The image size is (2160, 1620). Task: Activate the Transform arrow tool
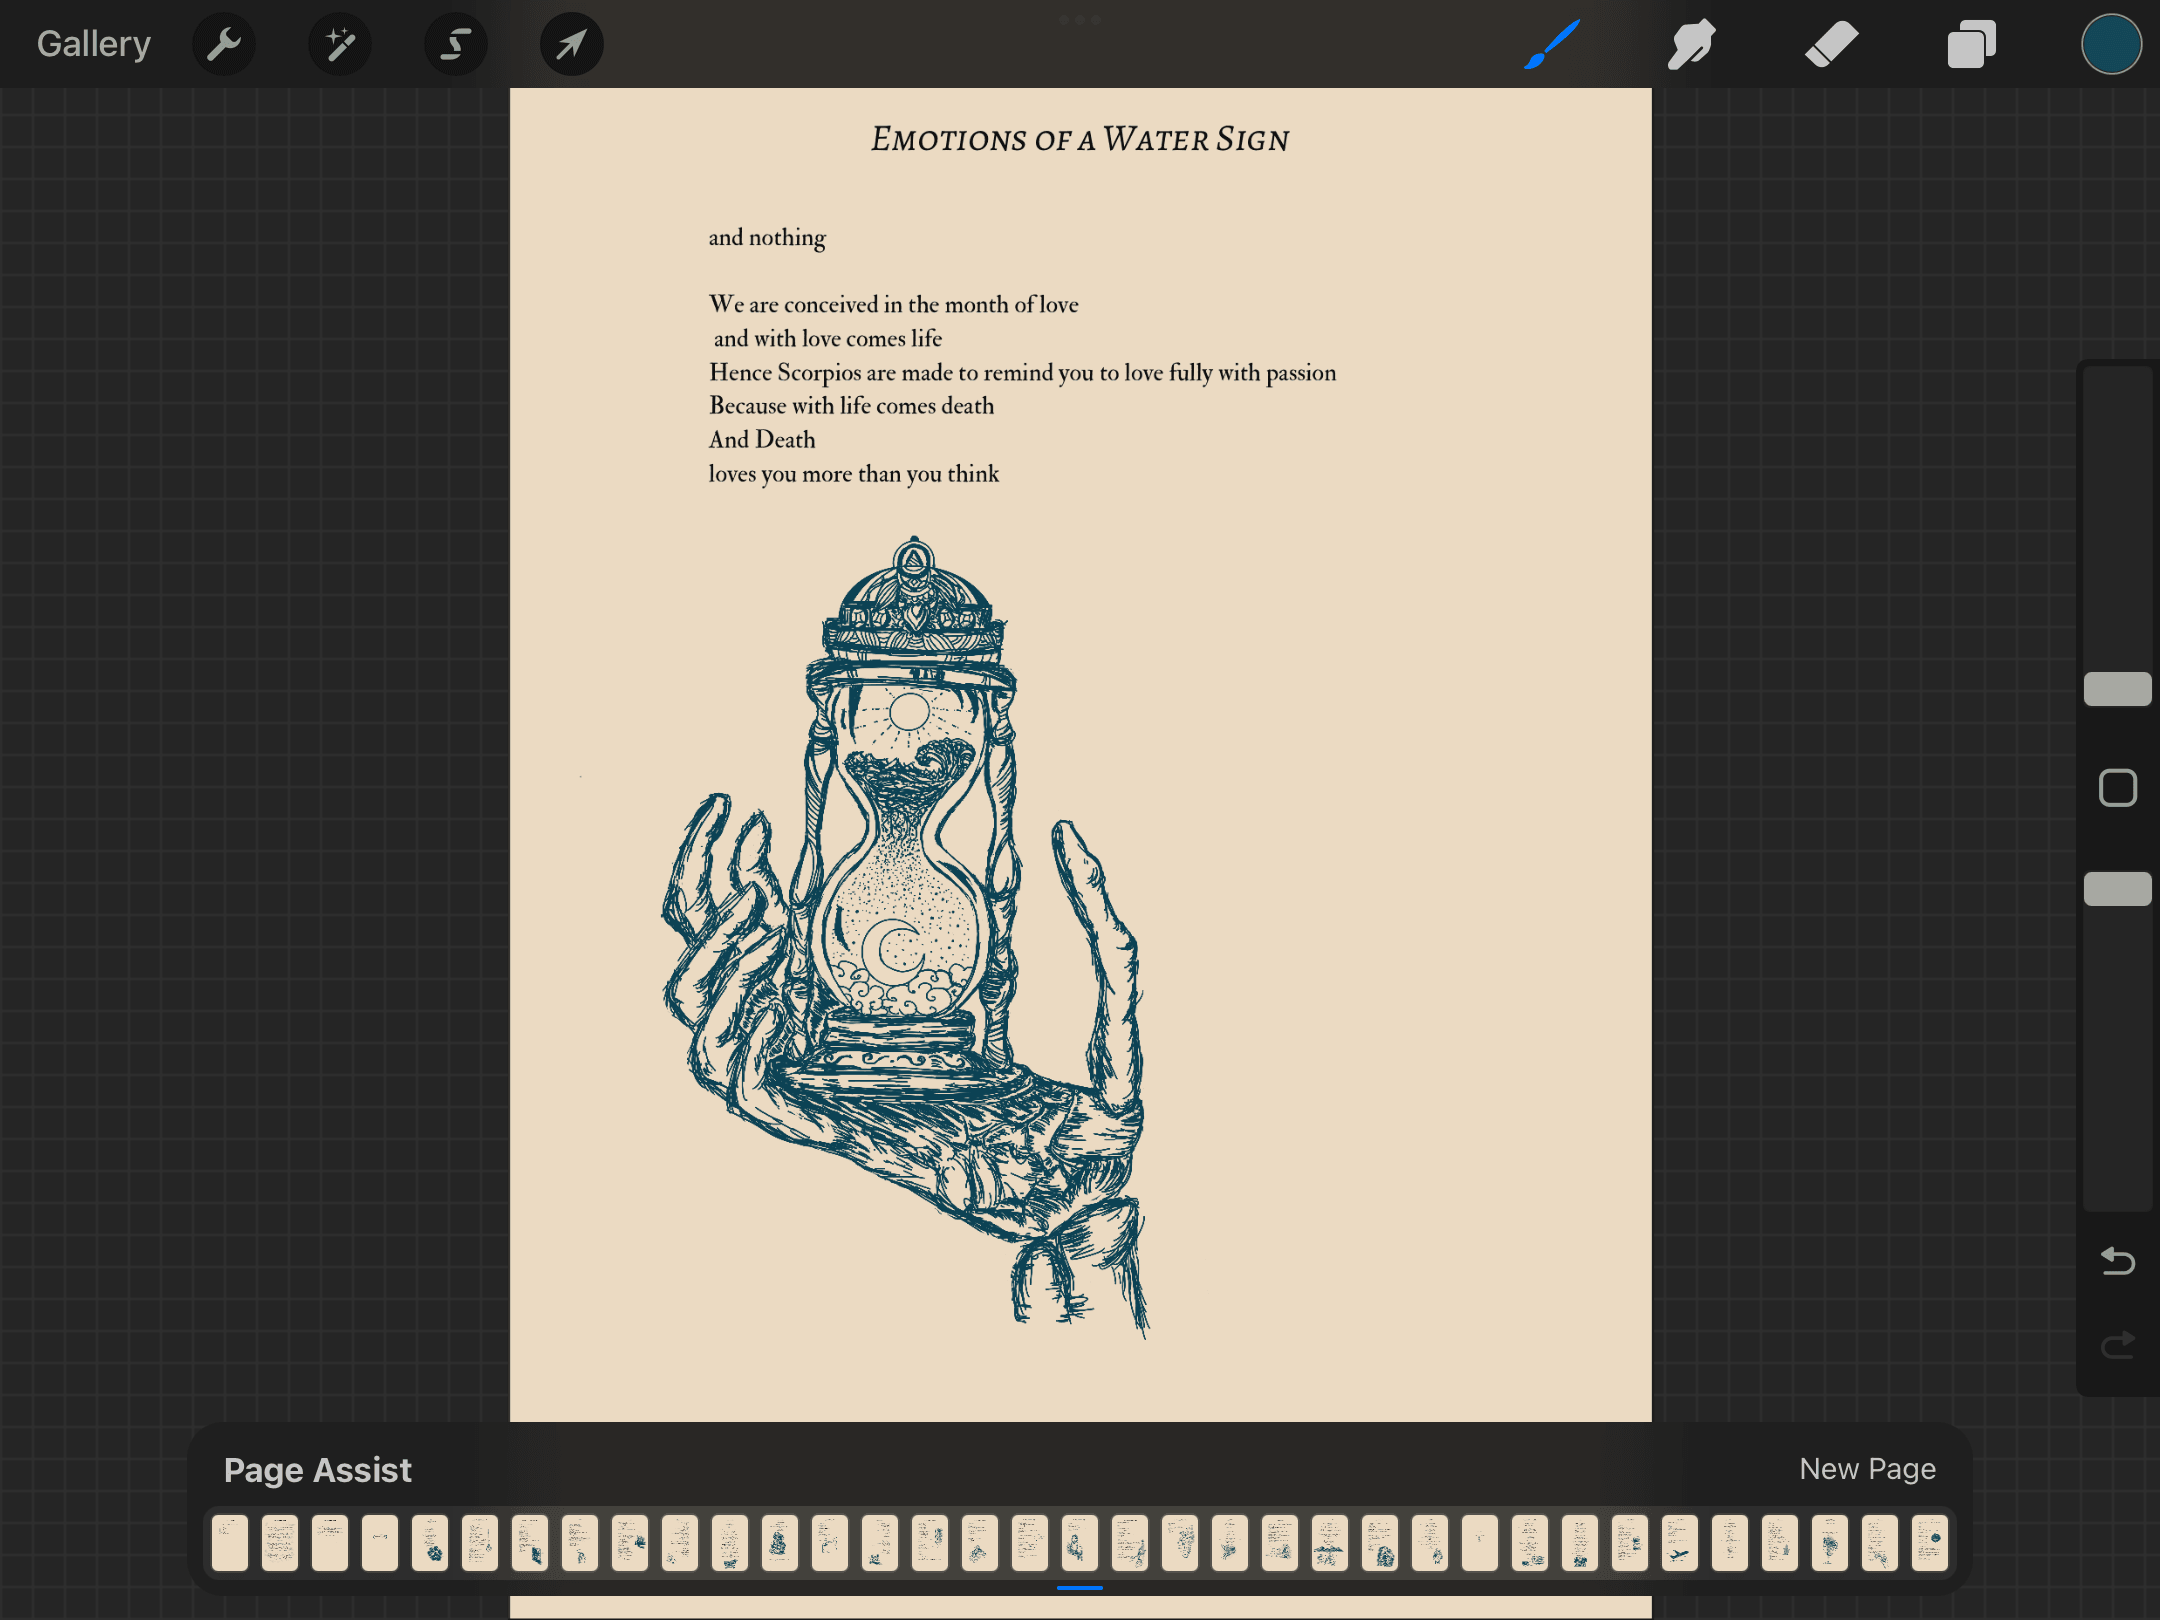click(x=571, y=44)
